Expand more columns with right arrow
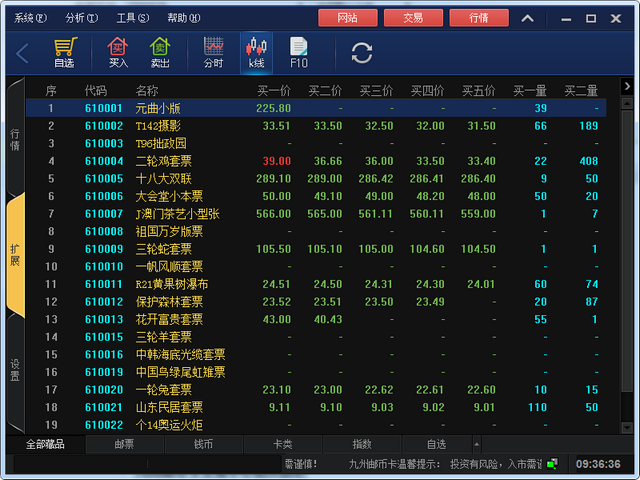The height and width of the screenshot is (480, 640). [627, 86]
